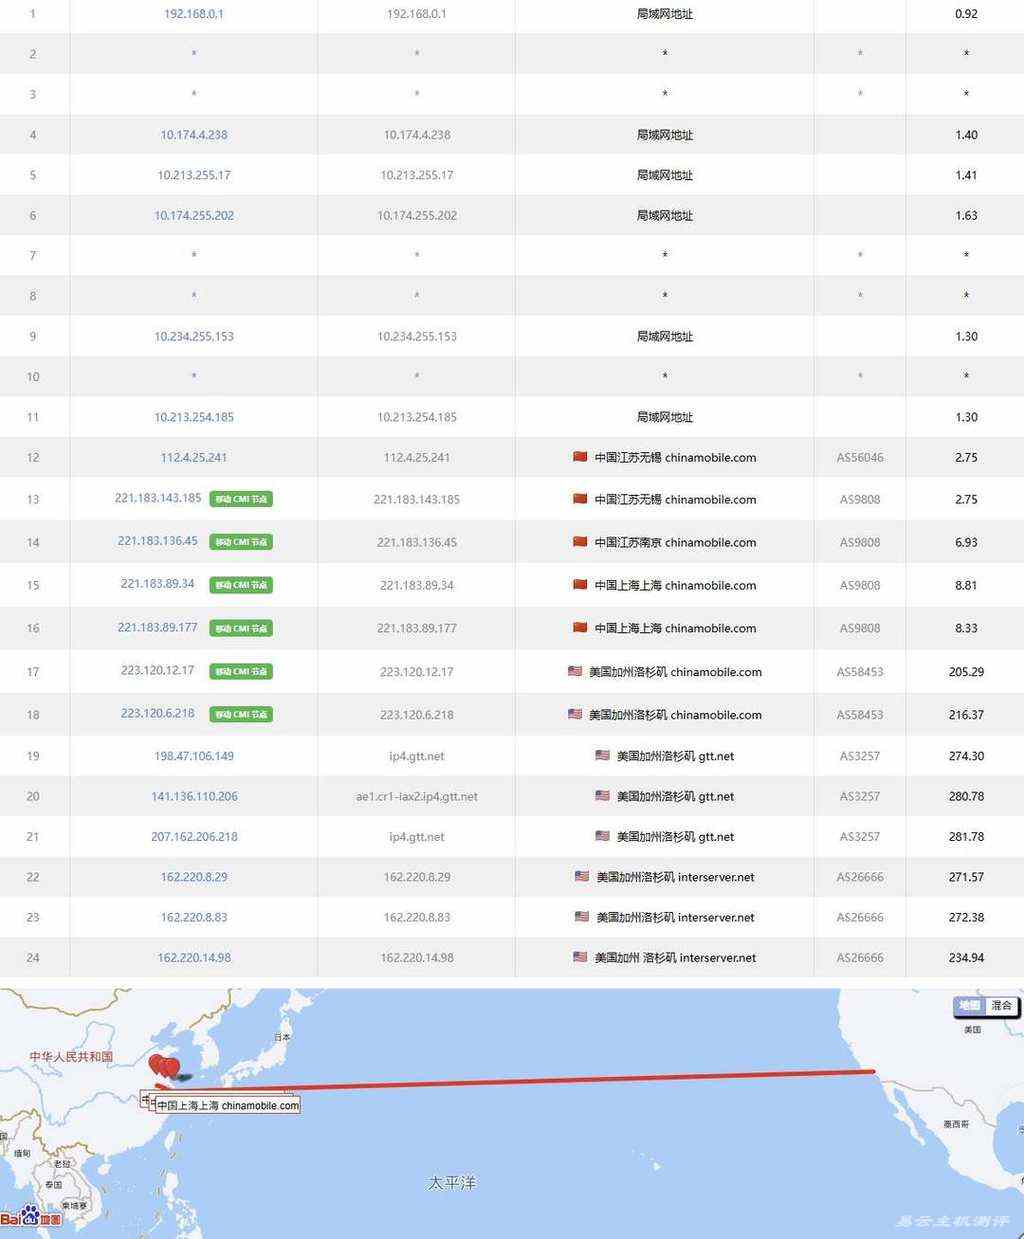Click the China flag in hop 15 row
The width and height of the screenshot is (1024, 1239).
[x=580, y=585]
